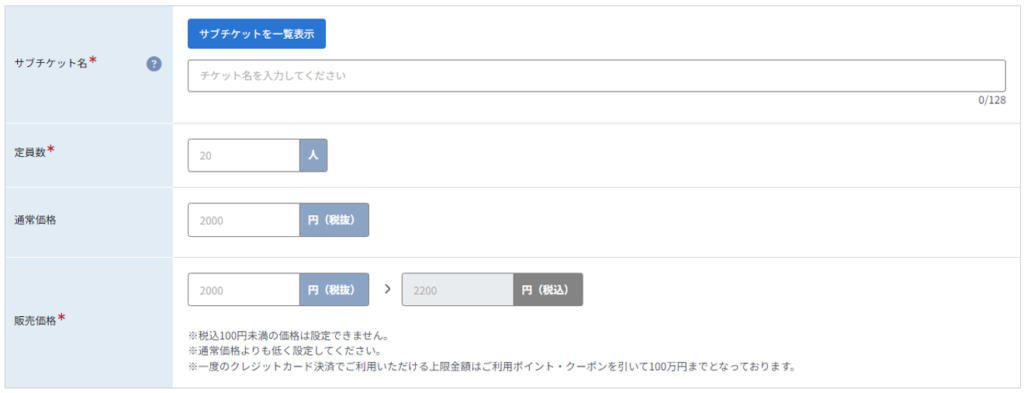Click the 円（税抜） addon in 通常価格 row
Image resolution: width=1024 pixels, height=393 pixels.
coord(334,220)
